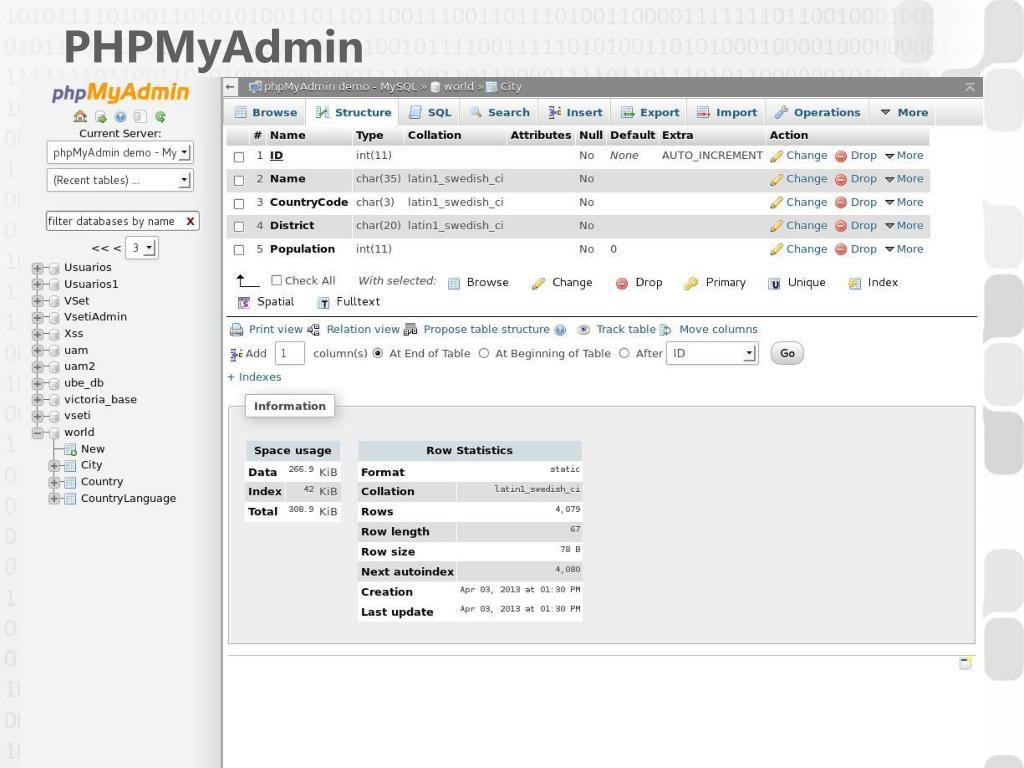Image resolution: width=1024 pixels, height=768 pixels.
Task: Open the After column ID dropdown
Action: (712, 353)
